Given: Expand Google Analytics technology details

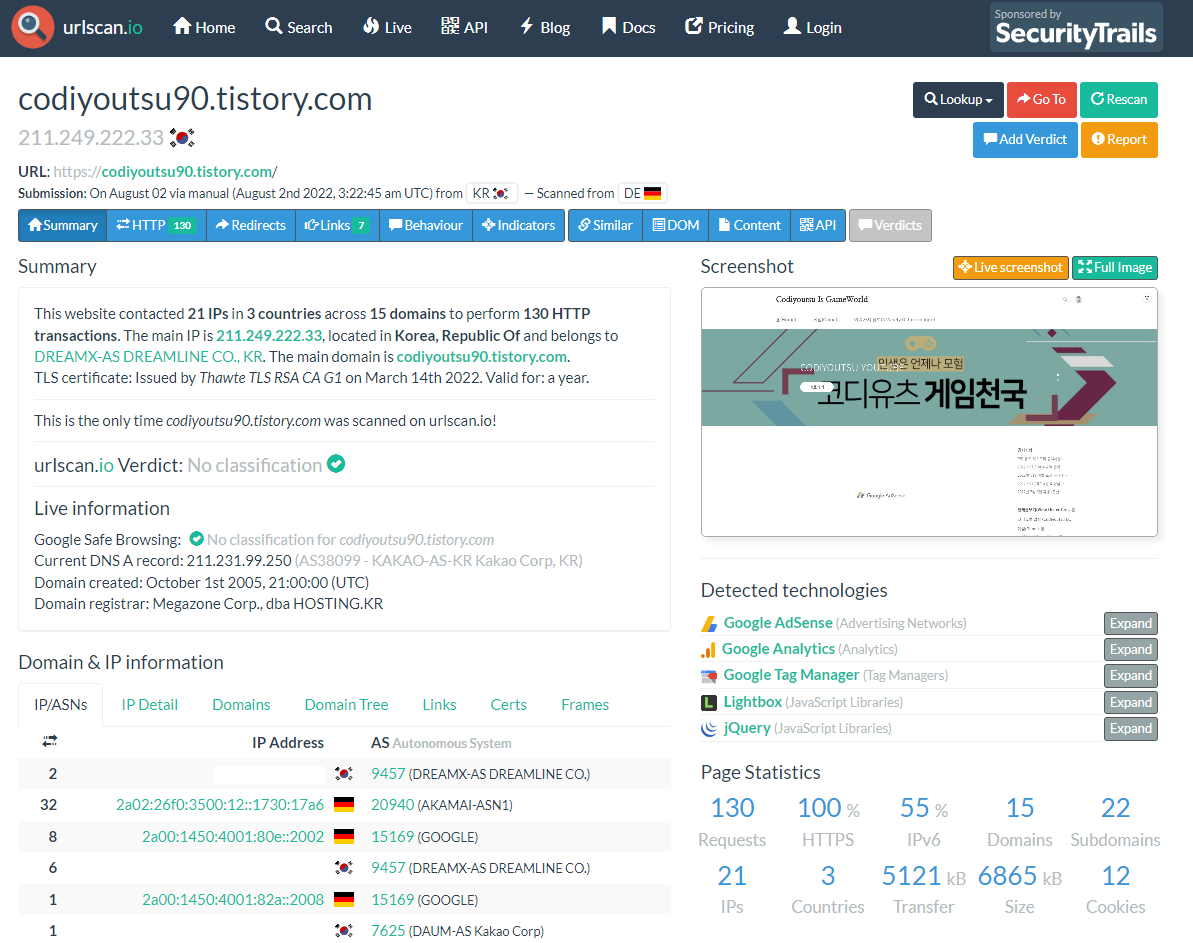Looking at the screenshot, I should pyautogui.click(x=1131, y=649).
